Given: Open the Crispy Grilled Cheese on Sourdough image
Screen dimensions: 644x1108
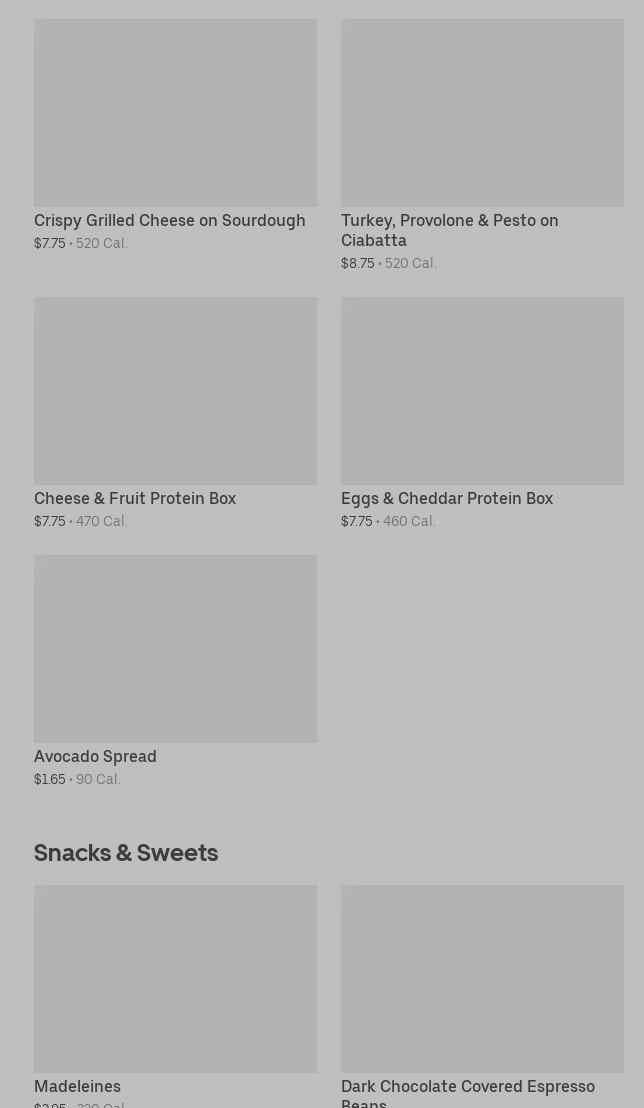Looking at the screenshot, I should (x=175, y=112).
